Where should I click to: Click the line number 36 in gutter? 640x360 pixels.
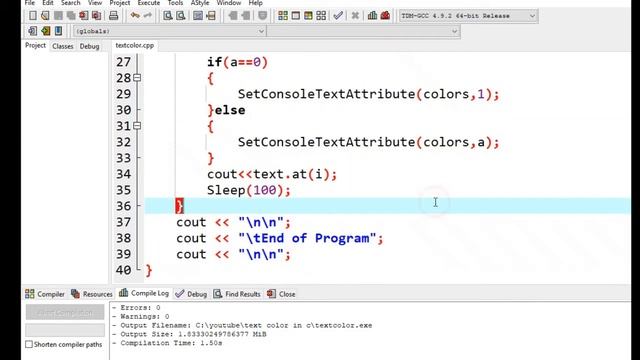(x=124, y=206)
